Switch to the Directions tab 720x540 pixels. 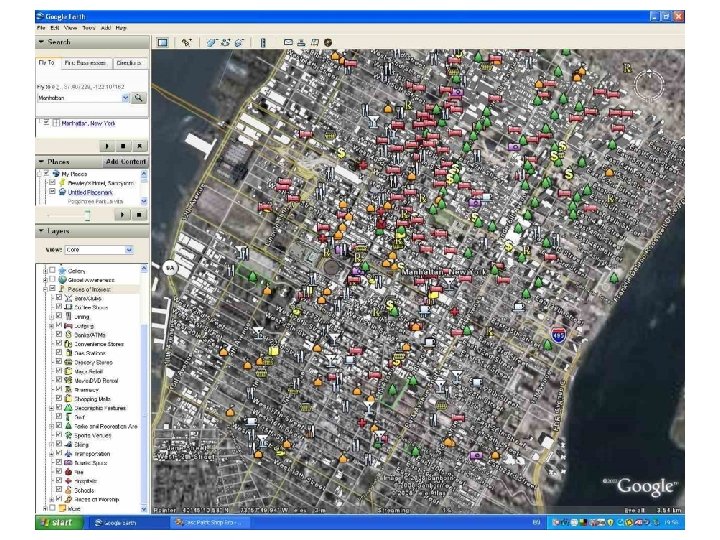pyautogui.click(x=129, y=63)
